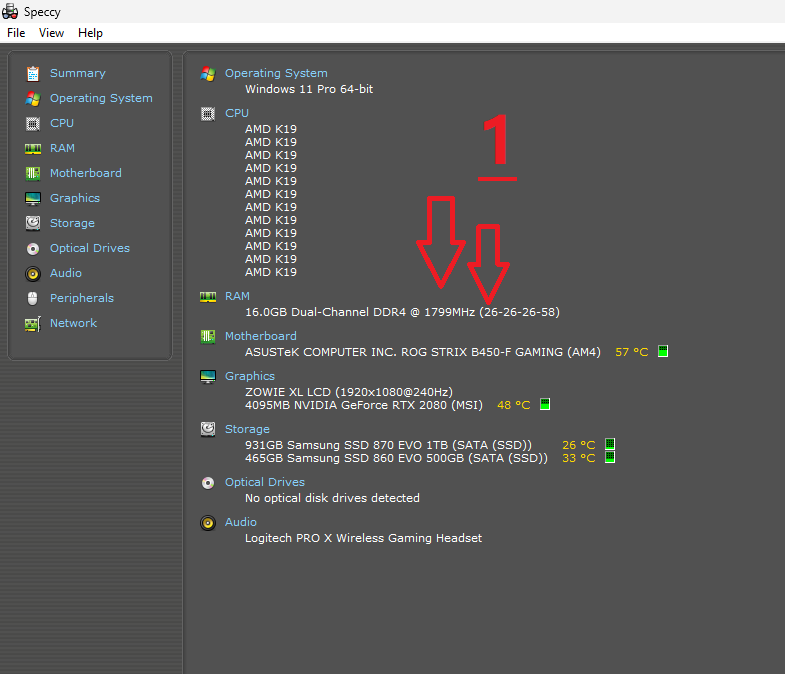Click motherboard temperature indicator next to 57 °C
The width and height of the screenshot is (785, 674).
point(663,351)
